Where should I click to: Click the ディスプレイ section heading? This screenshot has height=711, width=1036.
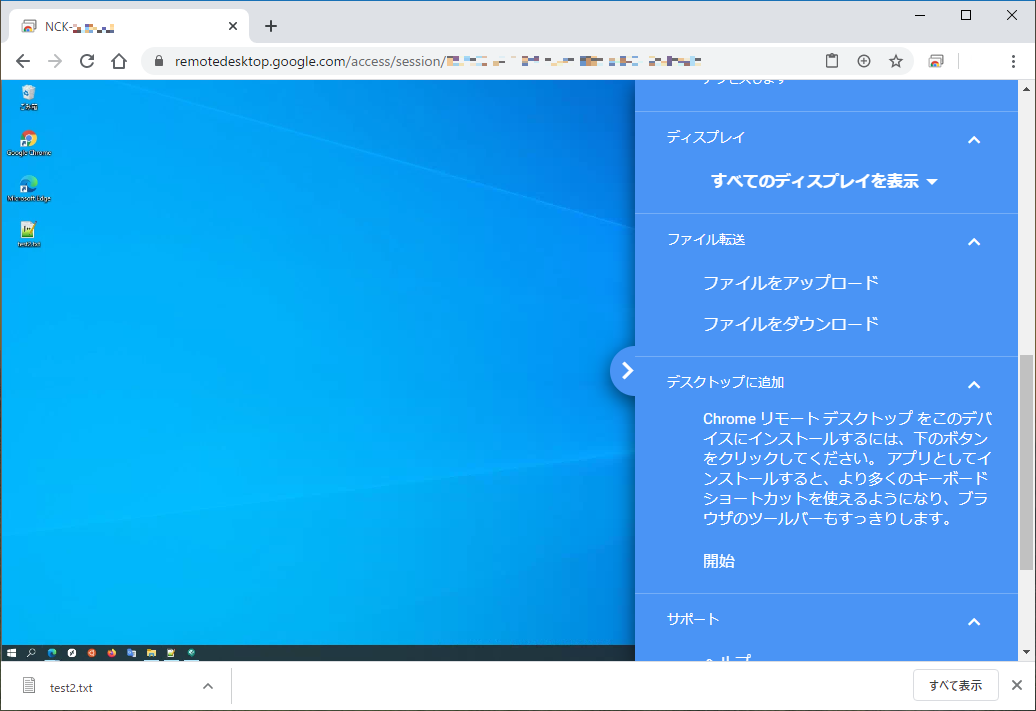tap(706, 137)
